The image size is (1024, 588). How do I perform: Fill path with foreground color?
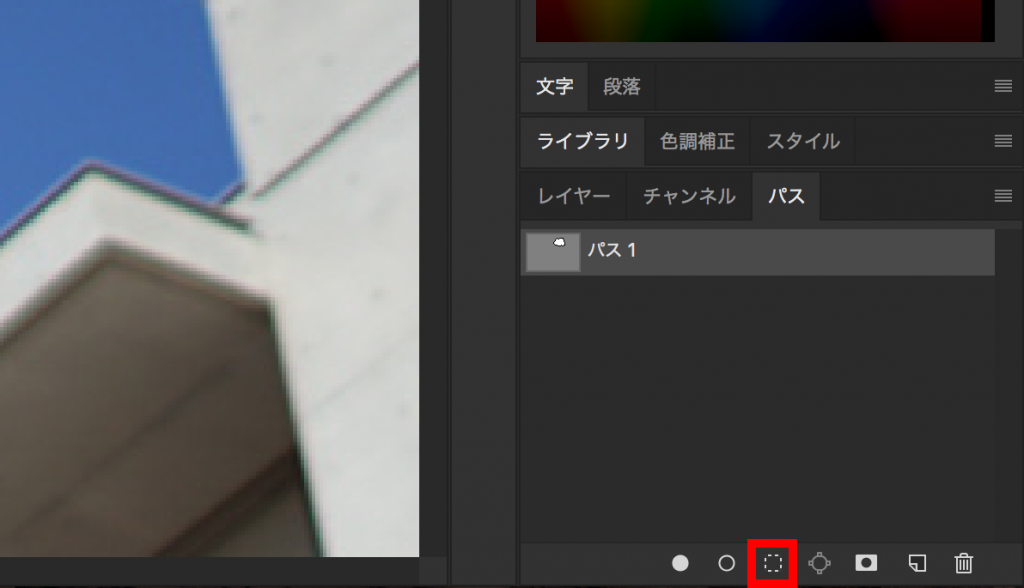[680, 563]
